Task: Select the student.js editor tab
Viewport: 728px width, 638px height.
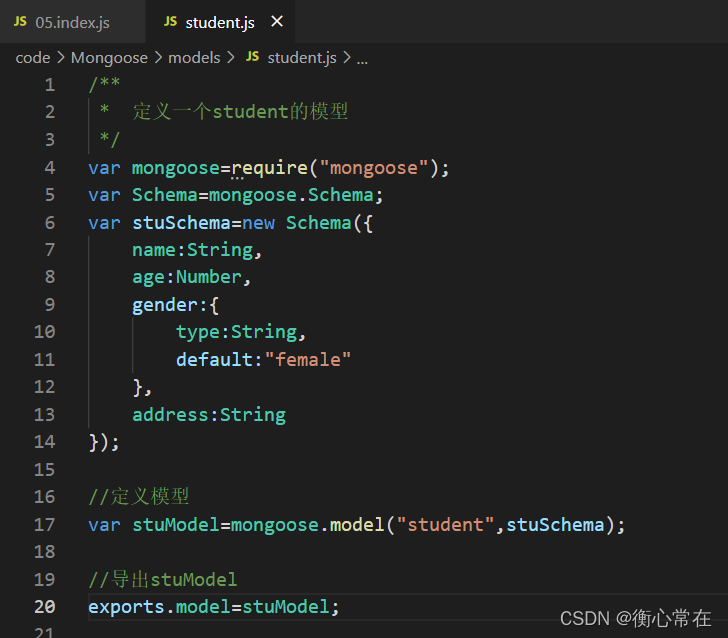Action: tap(220, 22)
